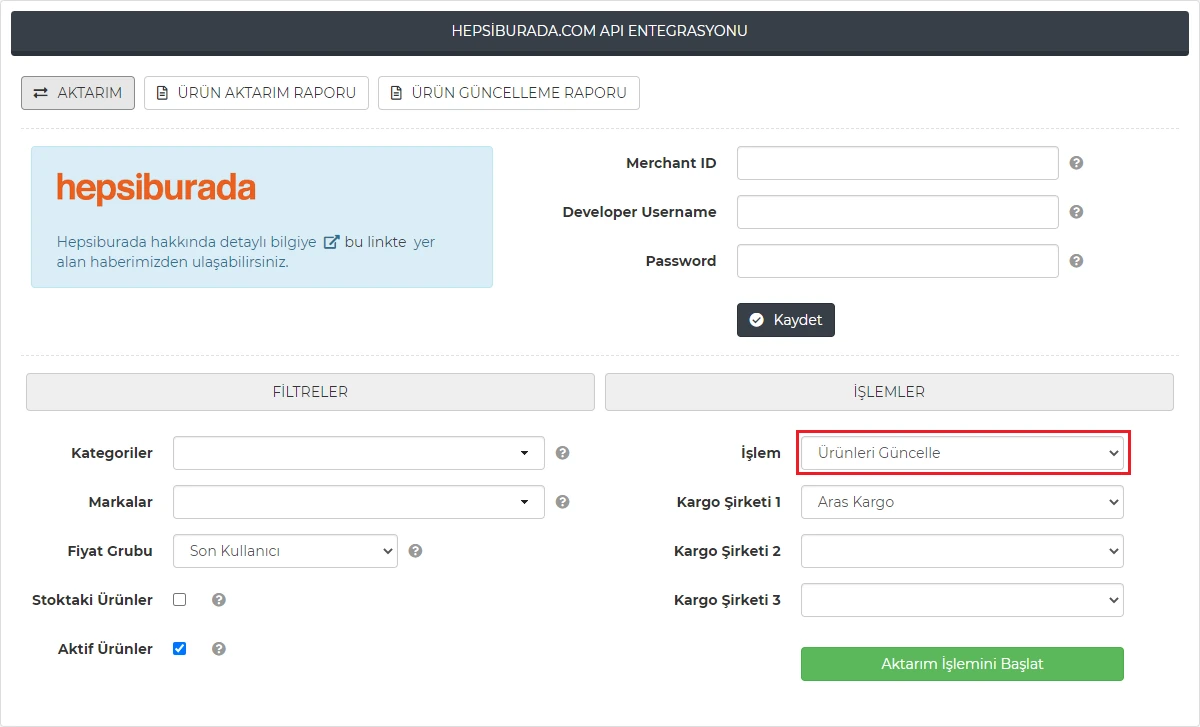Image resolution: width=1200 pixels, height=727 pixels.
Task: Click help icon beside Aktif Ürünler checkbox
Action: tap(218, 649)
